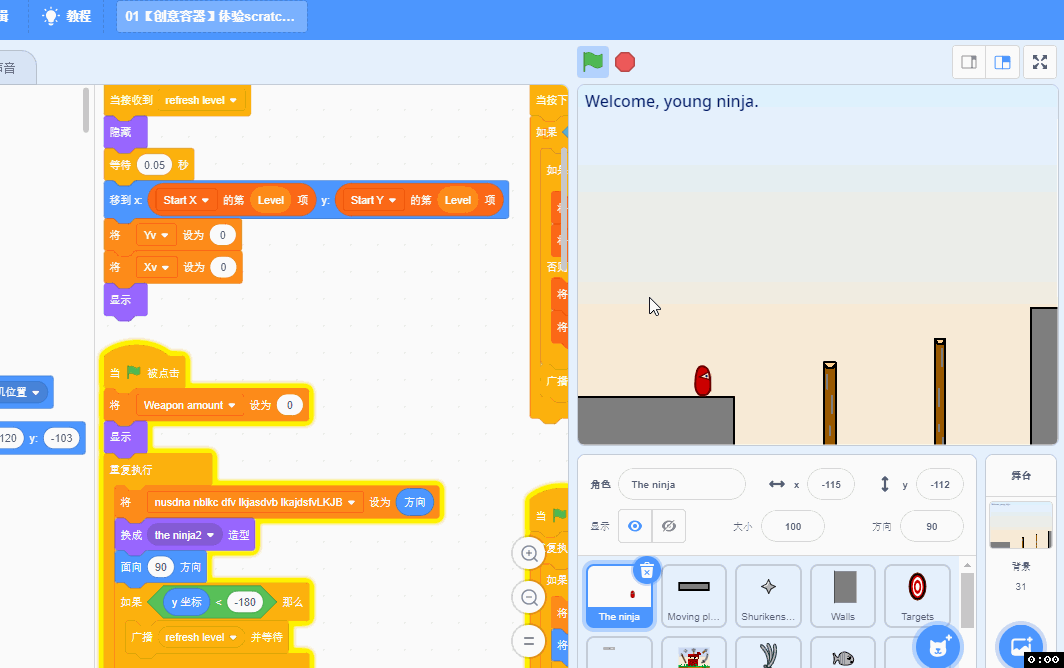The width and height of the screenshot is (1064, 668).
Task: Select the red monster sprite thumbnail
Action: click(x=694, y=653)
